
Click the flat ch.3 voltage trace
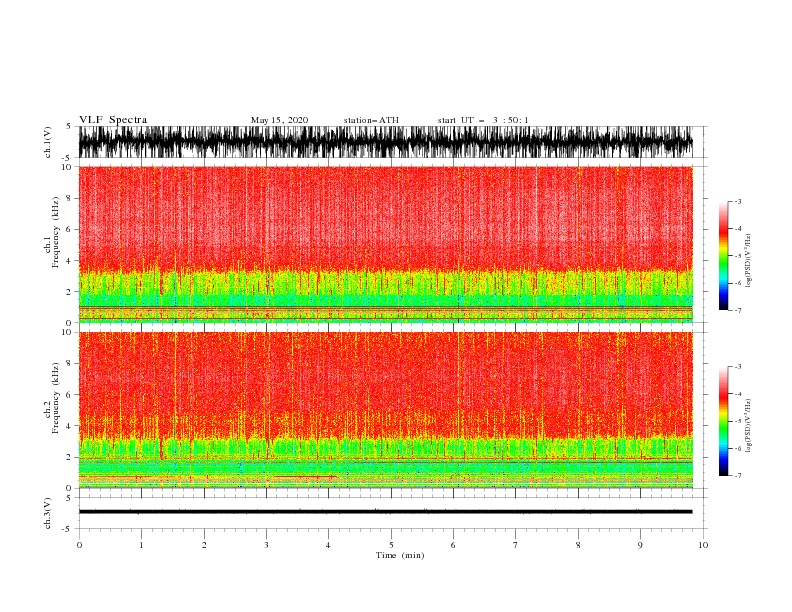point(385,512)
